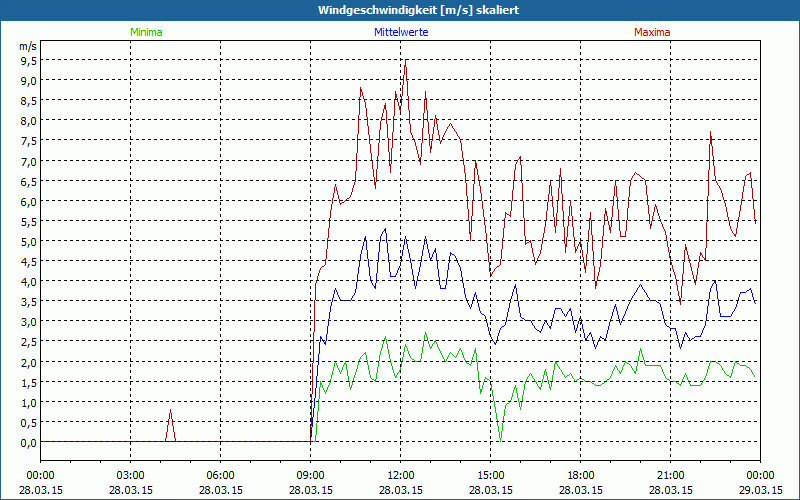This screenshot has height=500, width=800.
Task: Click the 1,5 y-axis tick label
Action: click(29, 382)
